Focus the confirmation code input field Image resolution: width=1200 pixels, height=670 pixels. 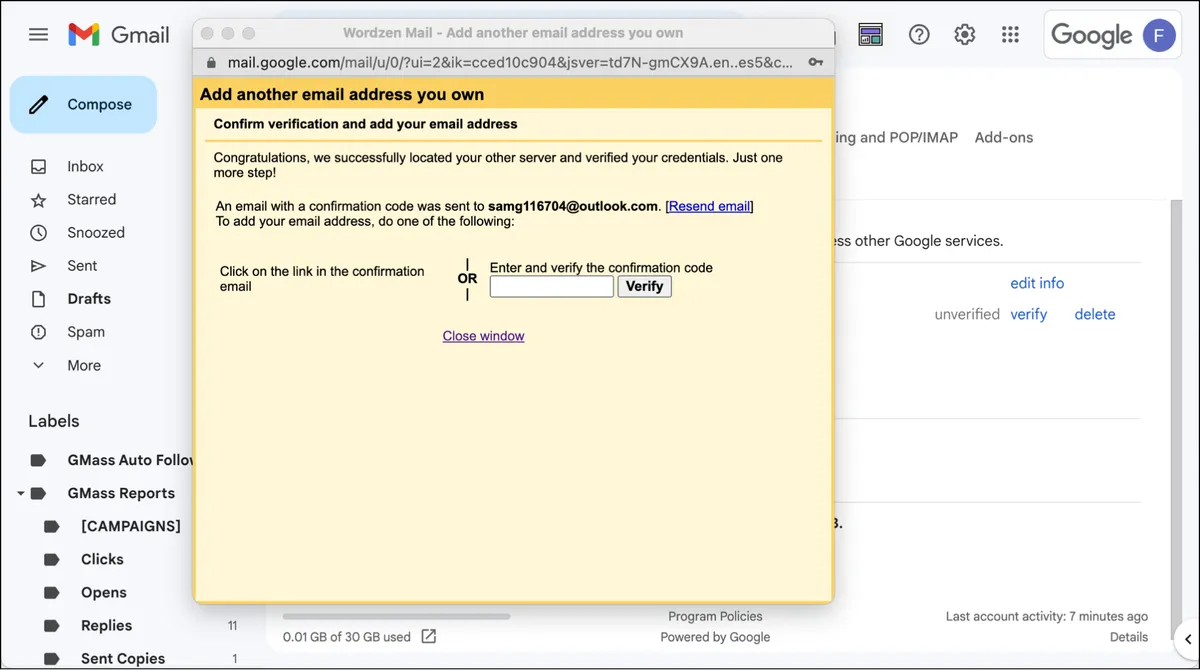(x=552, y=287)
